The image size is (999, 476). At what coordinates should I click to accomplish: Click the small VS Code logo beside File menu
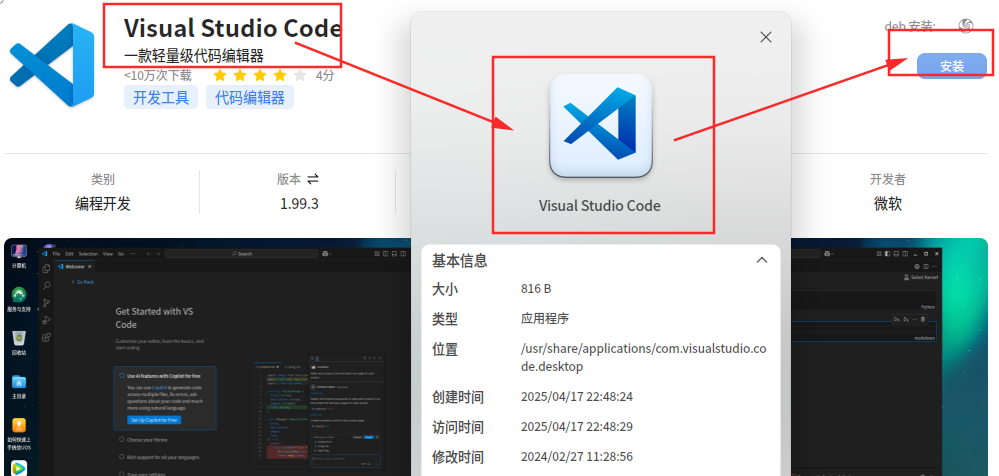coord(45,254)
